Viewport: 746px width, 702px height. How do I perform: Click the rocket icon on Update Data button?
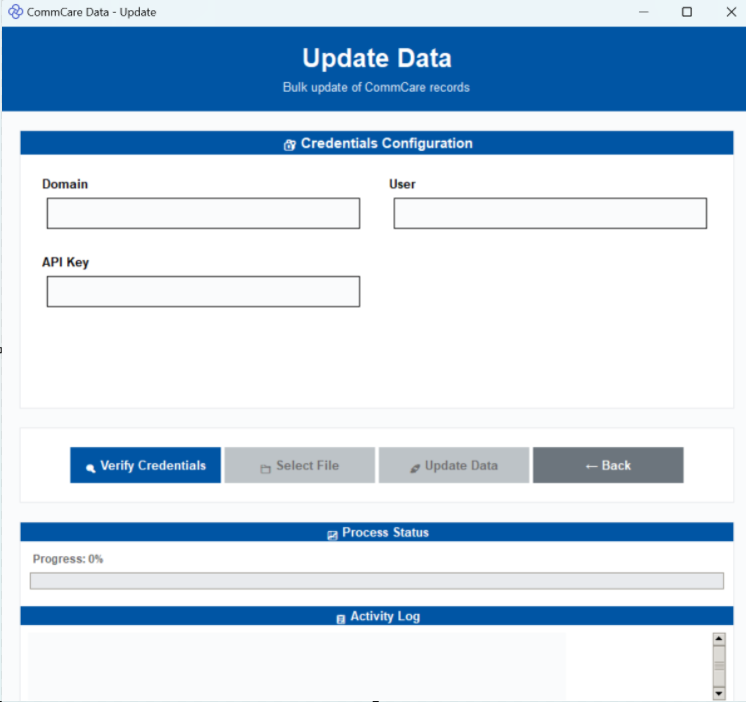(415, 468)
